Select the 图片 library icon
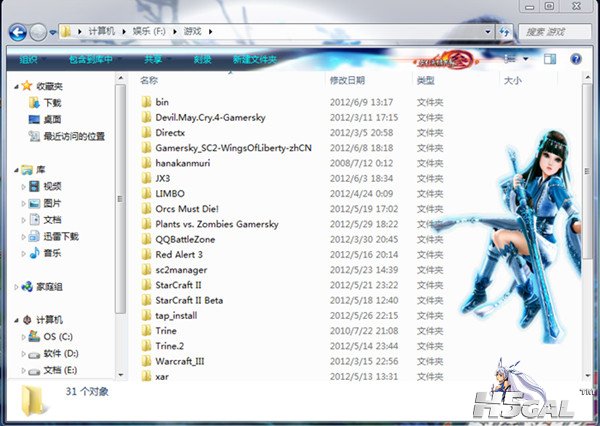Image resolution: width=600 pixels, height=426 pixels. click(34, 203)
